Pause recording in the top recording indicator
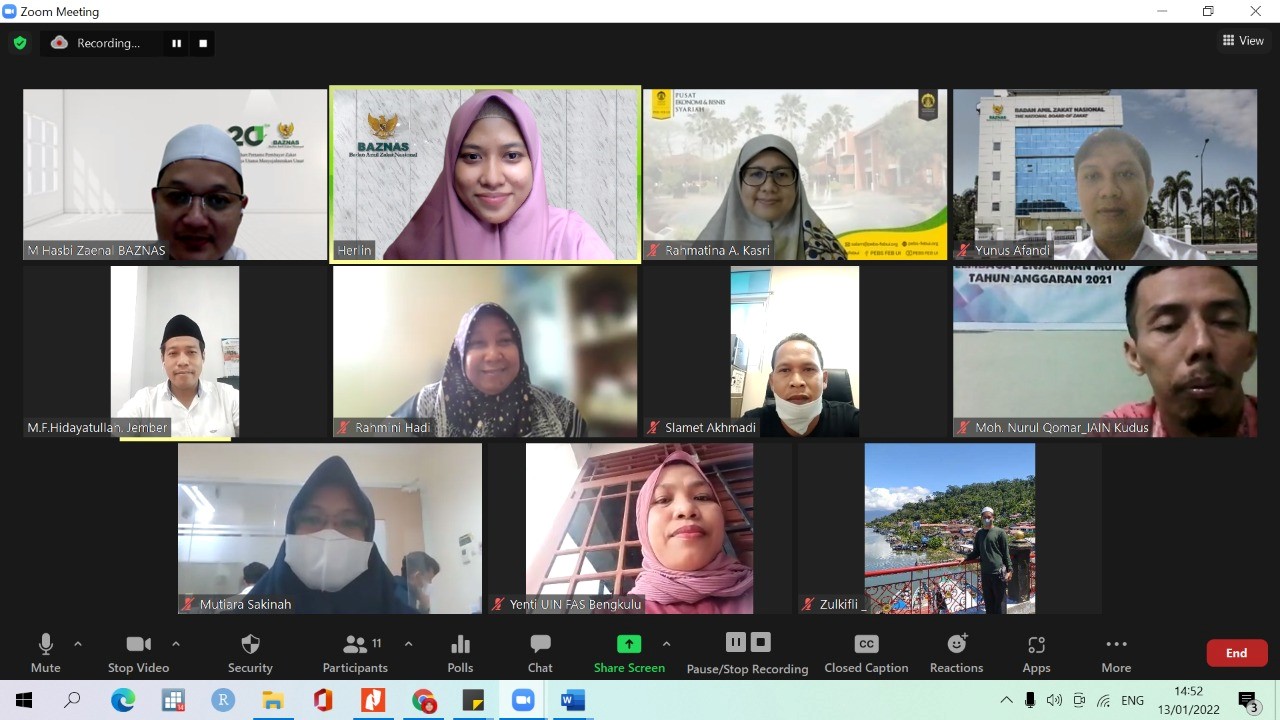The height and width of the screenshot is (720, 1280). coord(177,43)
